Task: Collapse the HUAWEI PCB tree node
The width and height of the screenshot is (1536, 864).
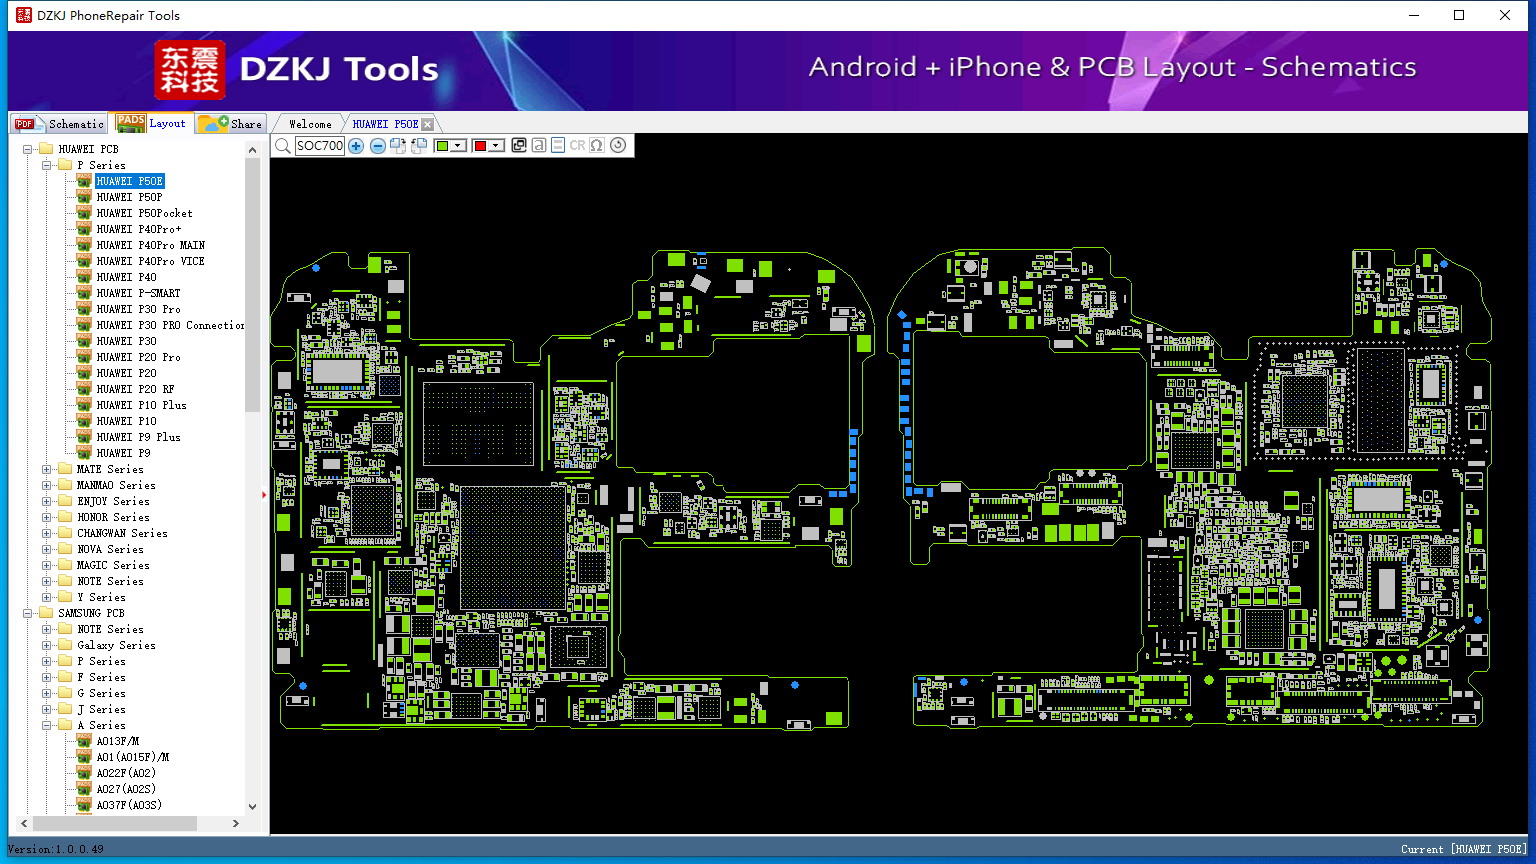Action: point(28,149)
